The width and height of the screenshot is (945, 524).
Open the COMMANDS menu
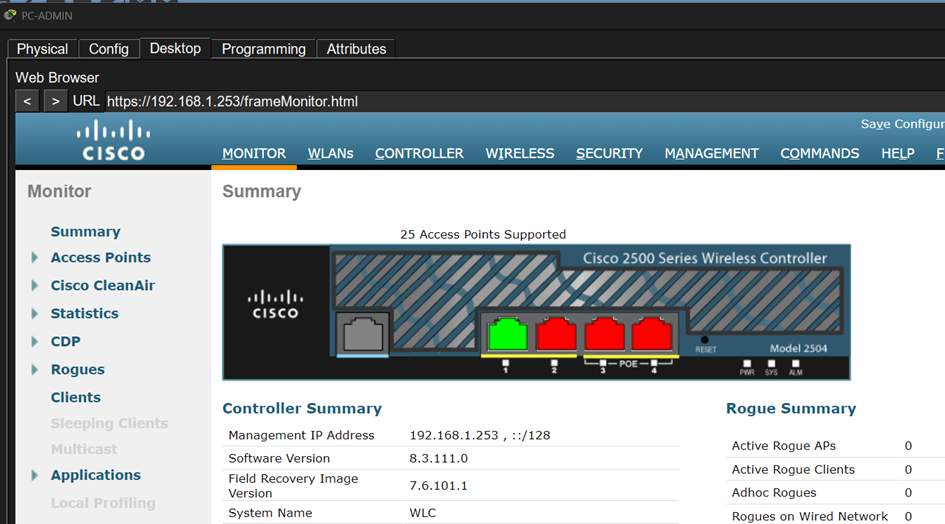[x=820, y=154]
